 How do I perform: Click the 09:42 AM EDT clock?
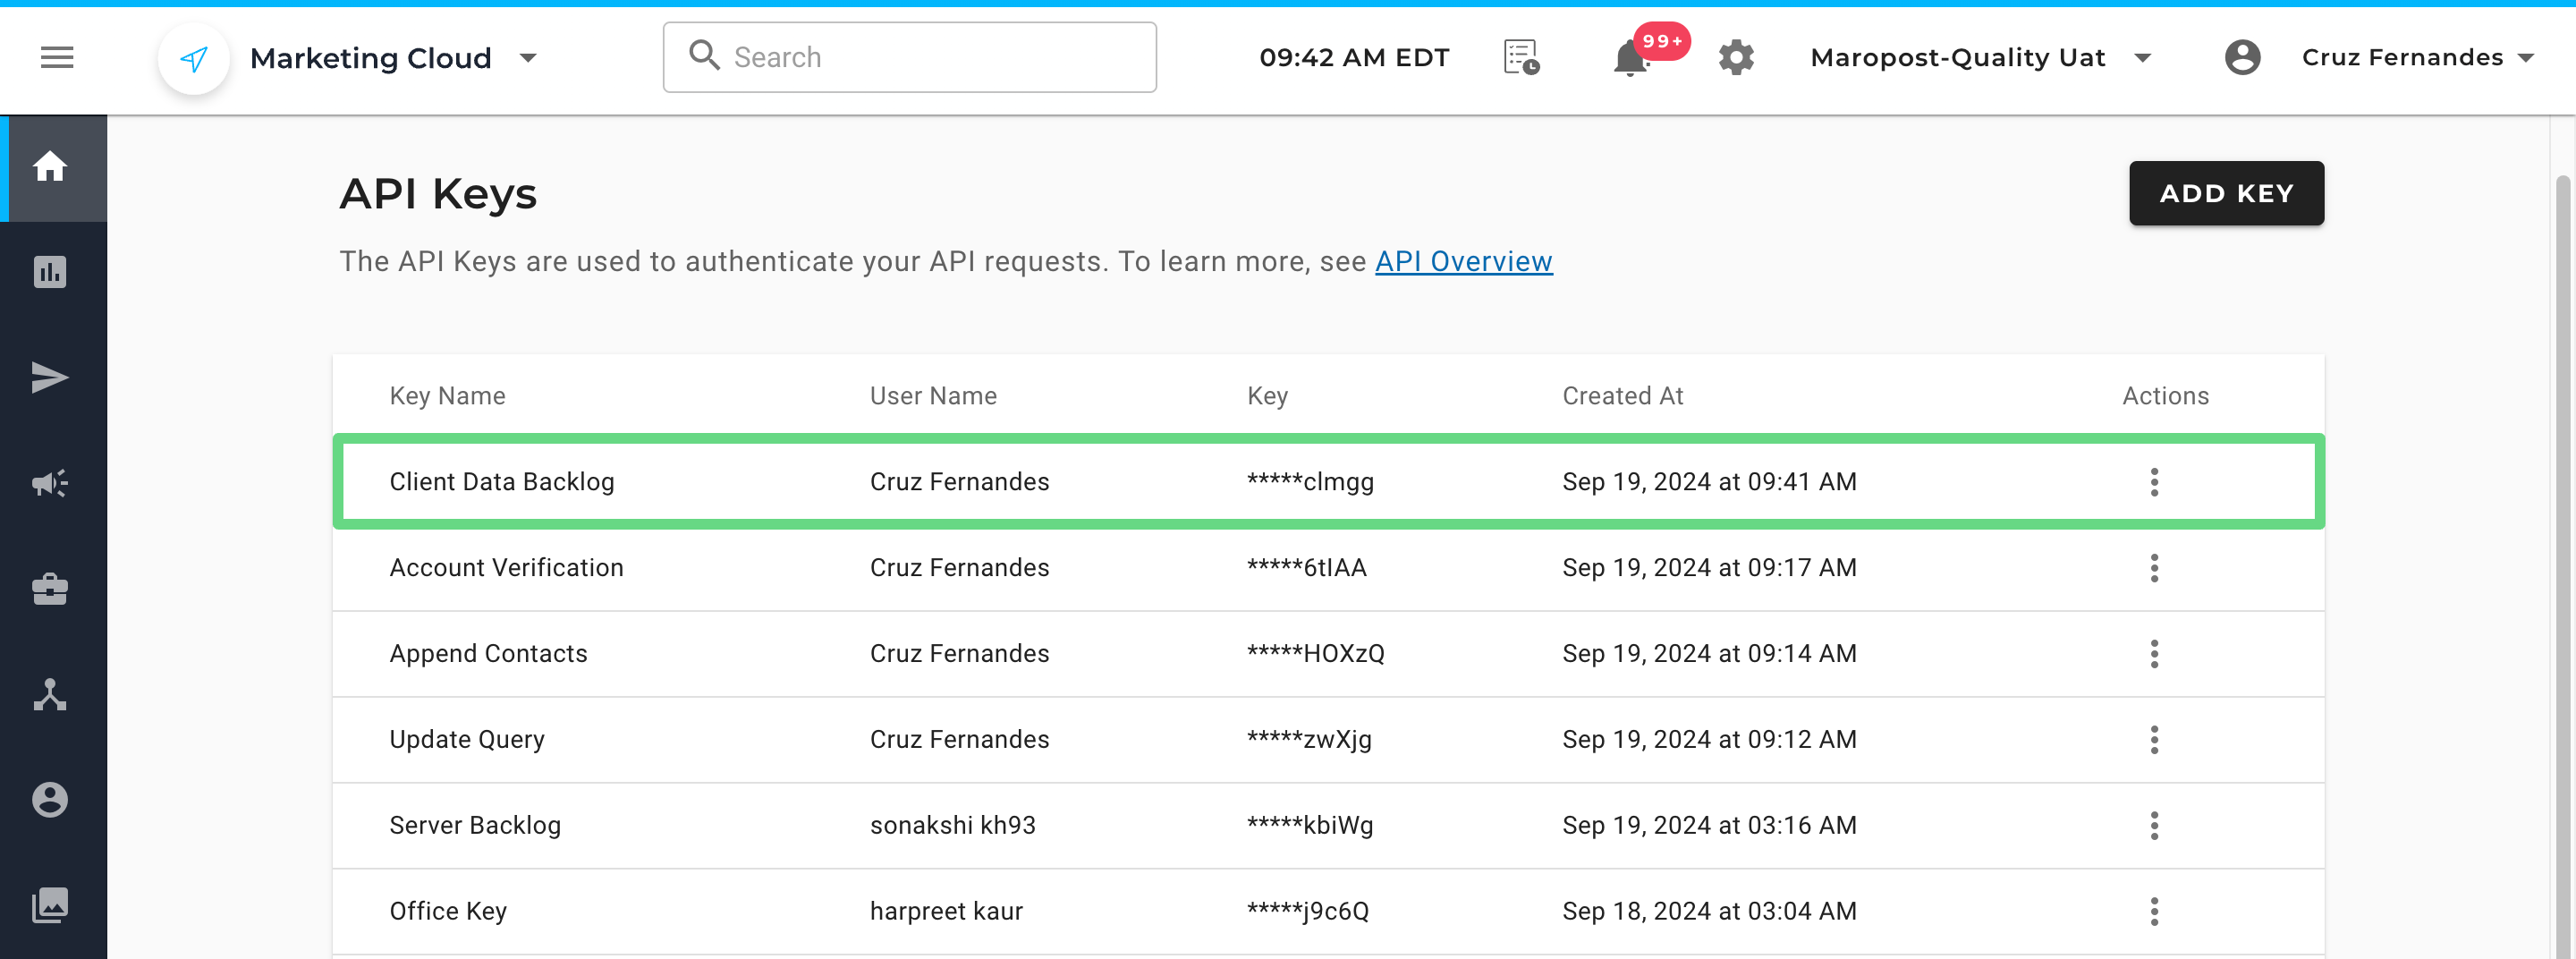(x=1354, y=58)
